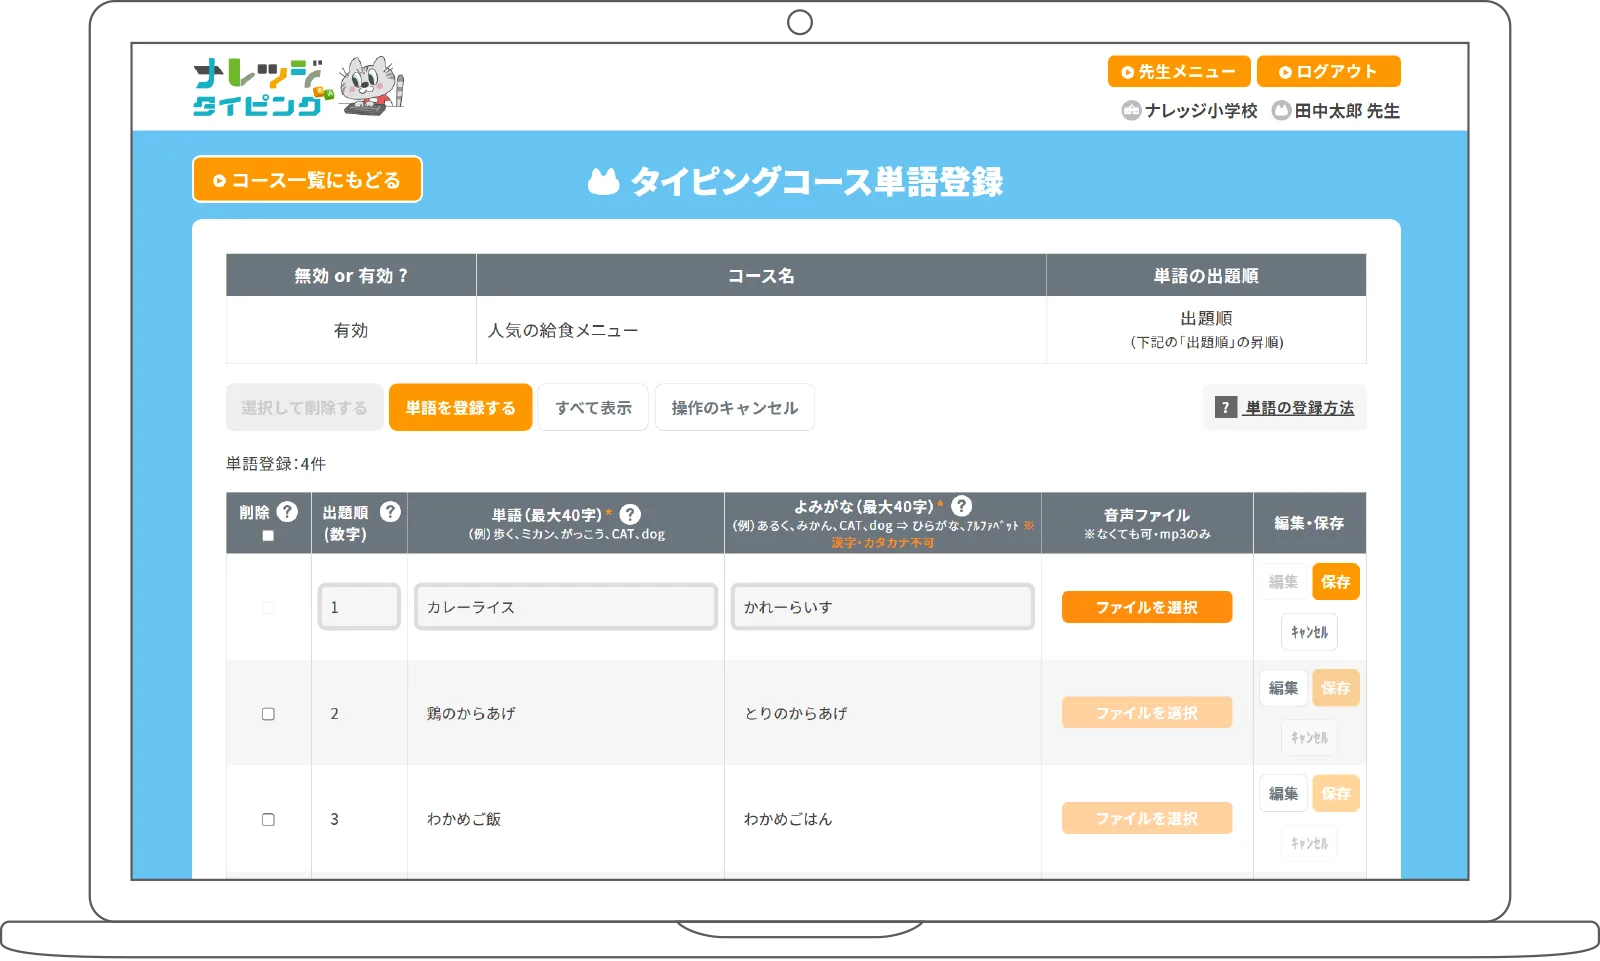The height and width of the screenshot is (961, 1600).
Task: Toggle the select-all checkbox in 削除 header
Action: tap(268, 536)
